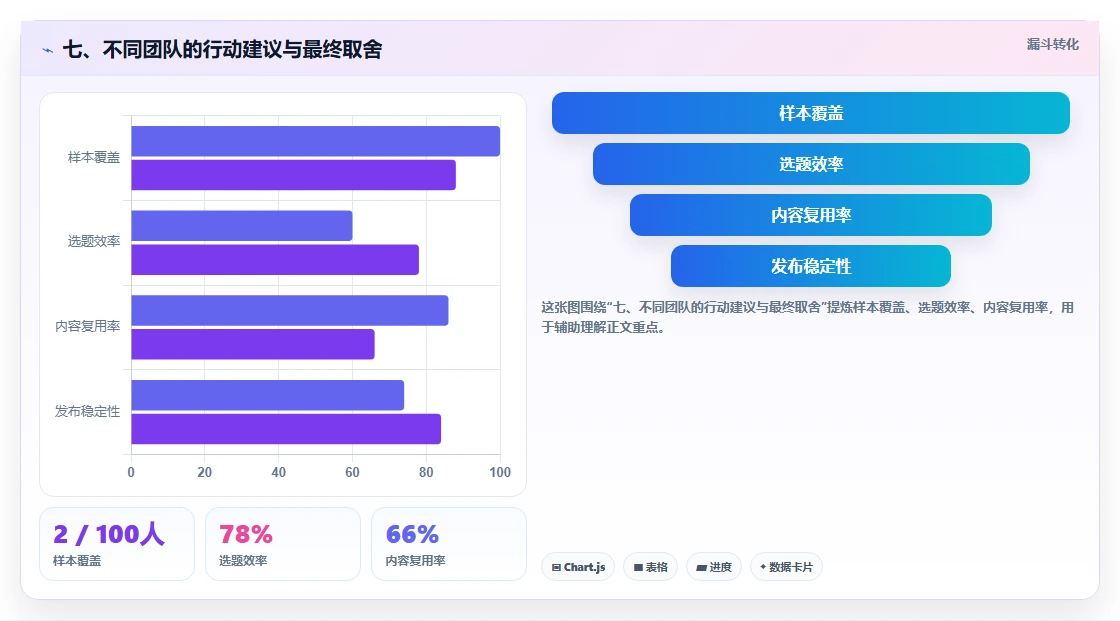Viewport: 1120px width, 621px height.
Task: Select the 选题效率 funnel stage
Action: (x=811, y=164)
